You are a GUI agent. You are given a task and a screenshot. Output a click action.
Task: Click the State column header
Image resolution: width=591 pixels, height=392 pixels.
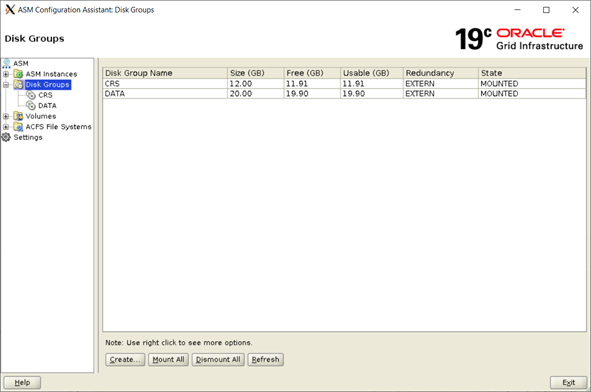532,73
